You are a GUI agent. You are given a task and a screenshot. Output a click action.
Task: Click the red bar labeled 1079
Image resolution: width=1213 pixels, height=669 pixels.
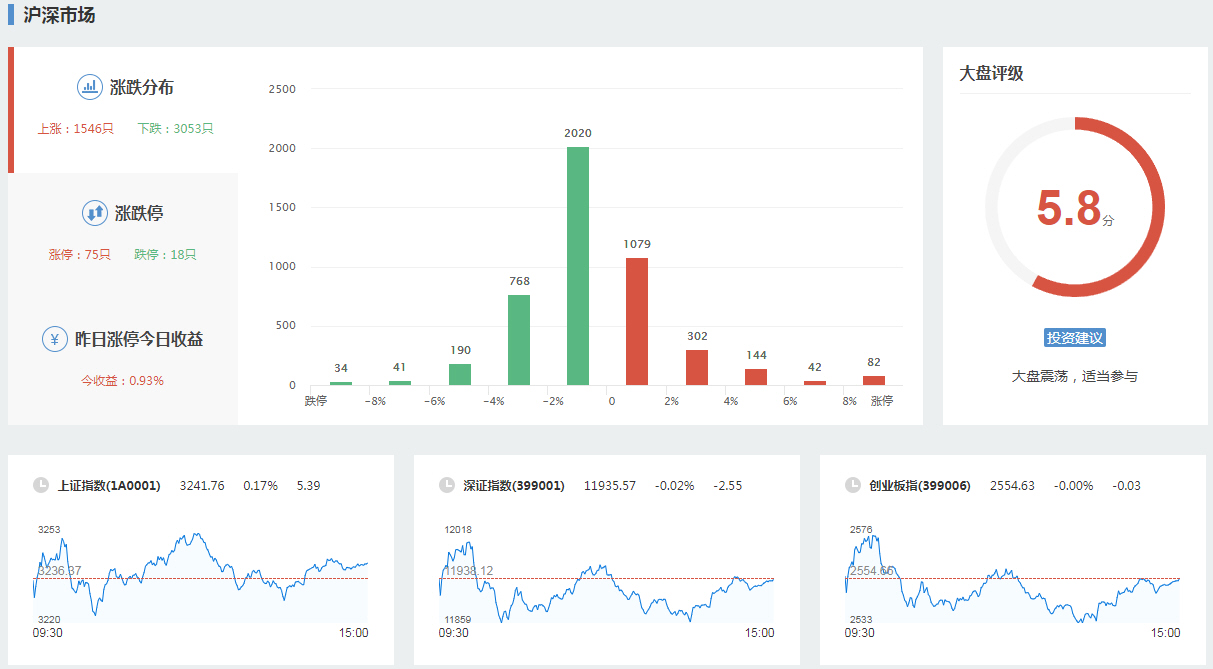click(x=637, y=321)
